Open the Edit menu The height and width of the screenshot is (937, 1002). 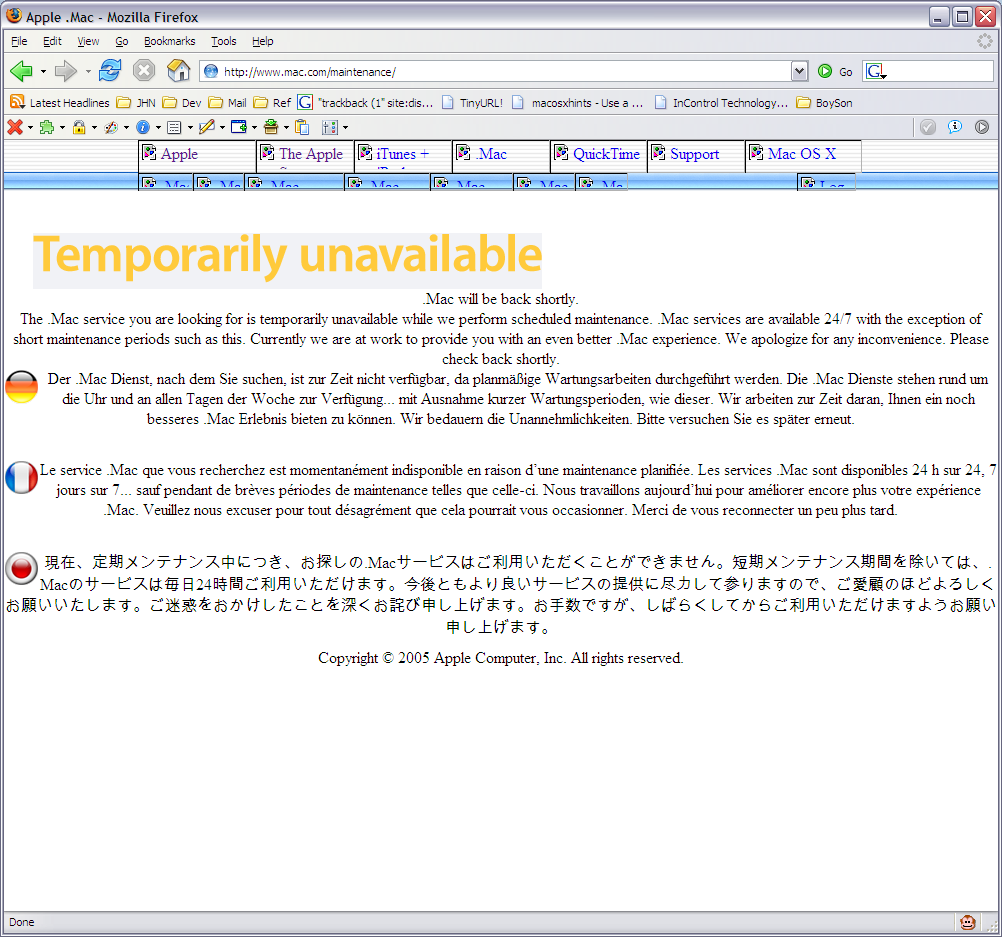[52, 41]
